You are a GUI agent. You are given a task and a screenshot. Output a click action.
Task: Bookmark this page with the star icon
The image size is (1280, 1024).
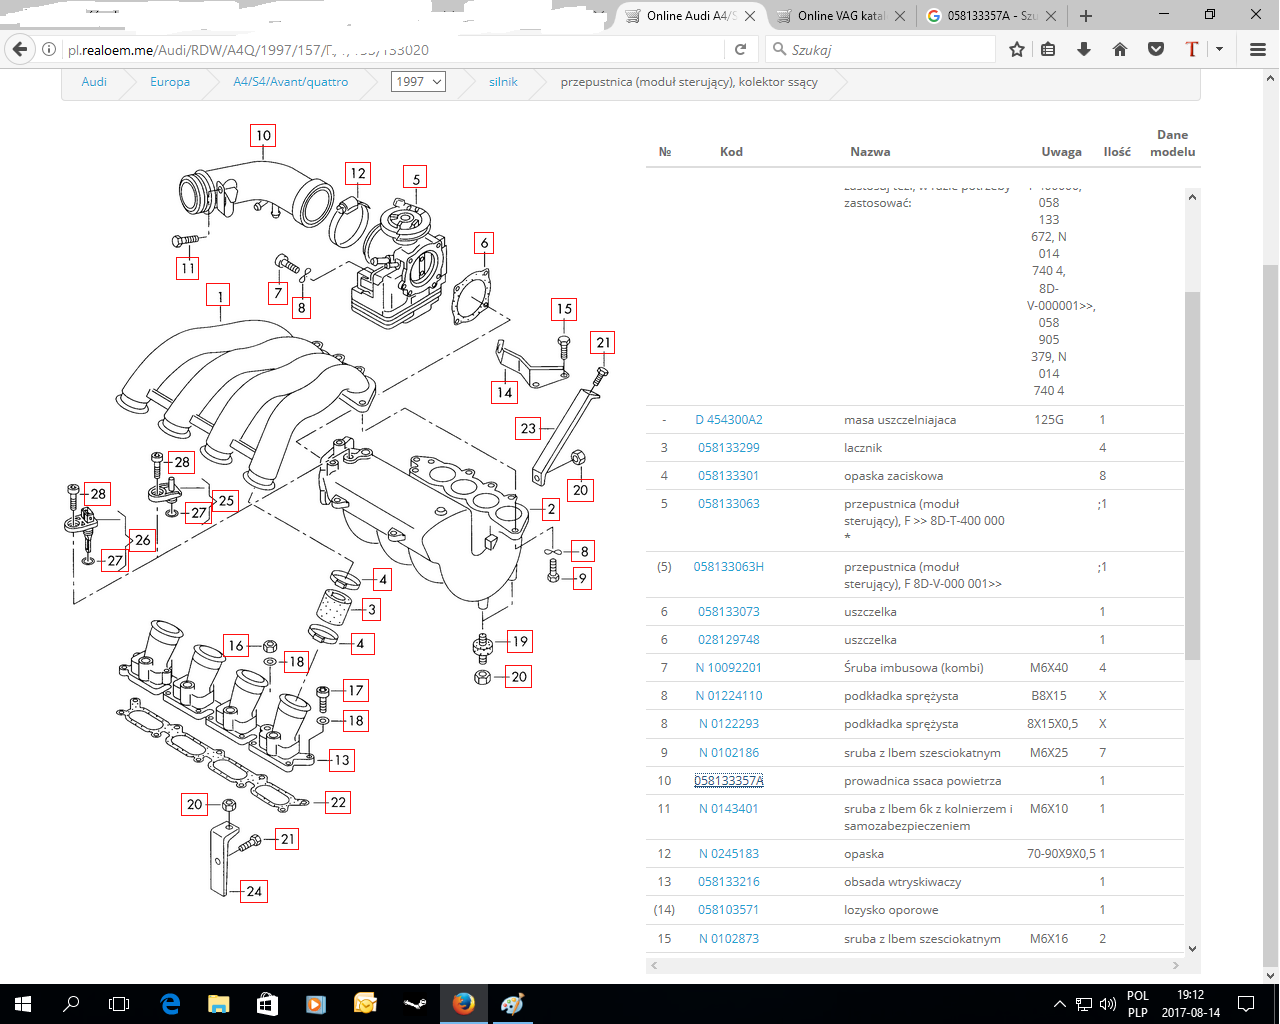(1017, 49)
